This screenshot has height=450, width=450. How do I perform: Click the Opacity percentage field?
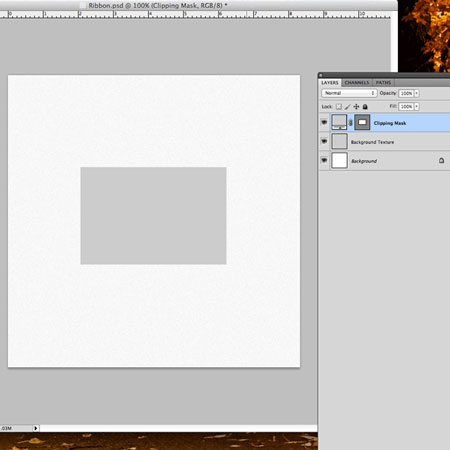tap(406, 93)
